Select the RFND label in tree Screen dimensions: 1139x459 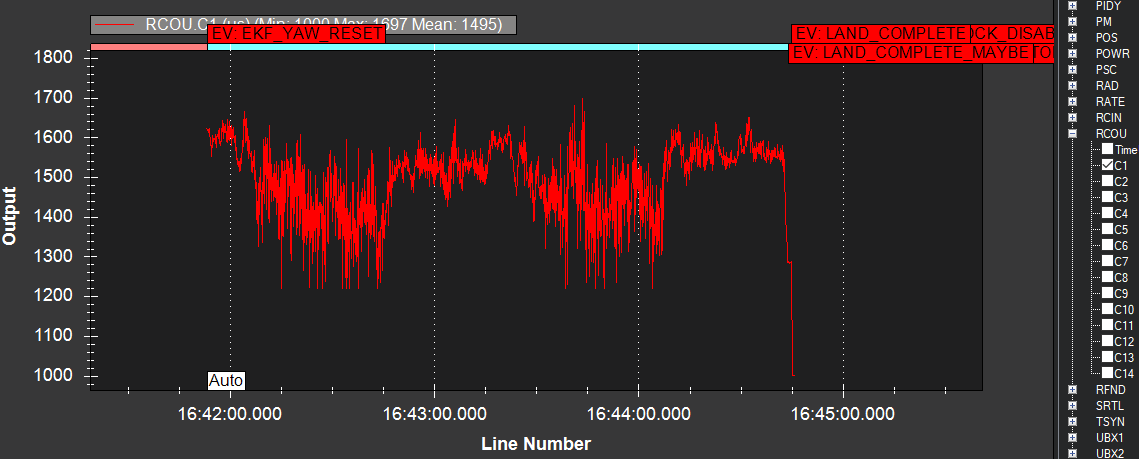pos(1110,389)
